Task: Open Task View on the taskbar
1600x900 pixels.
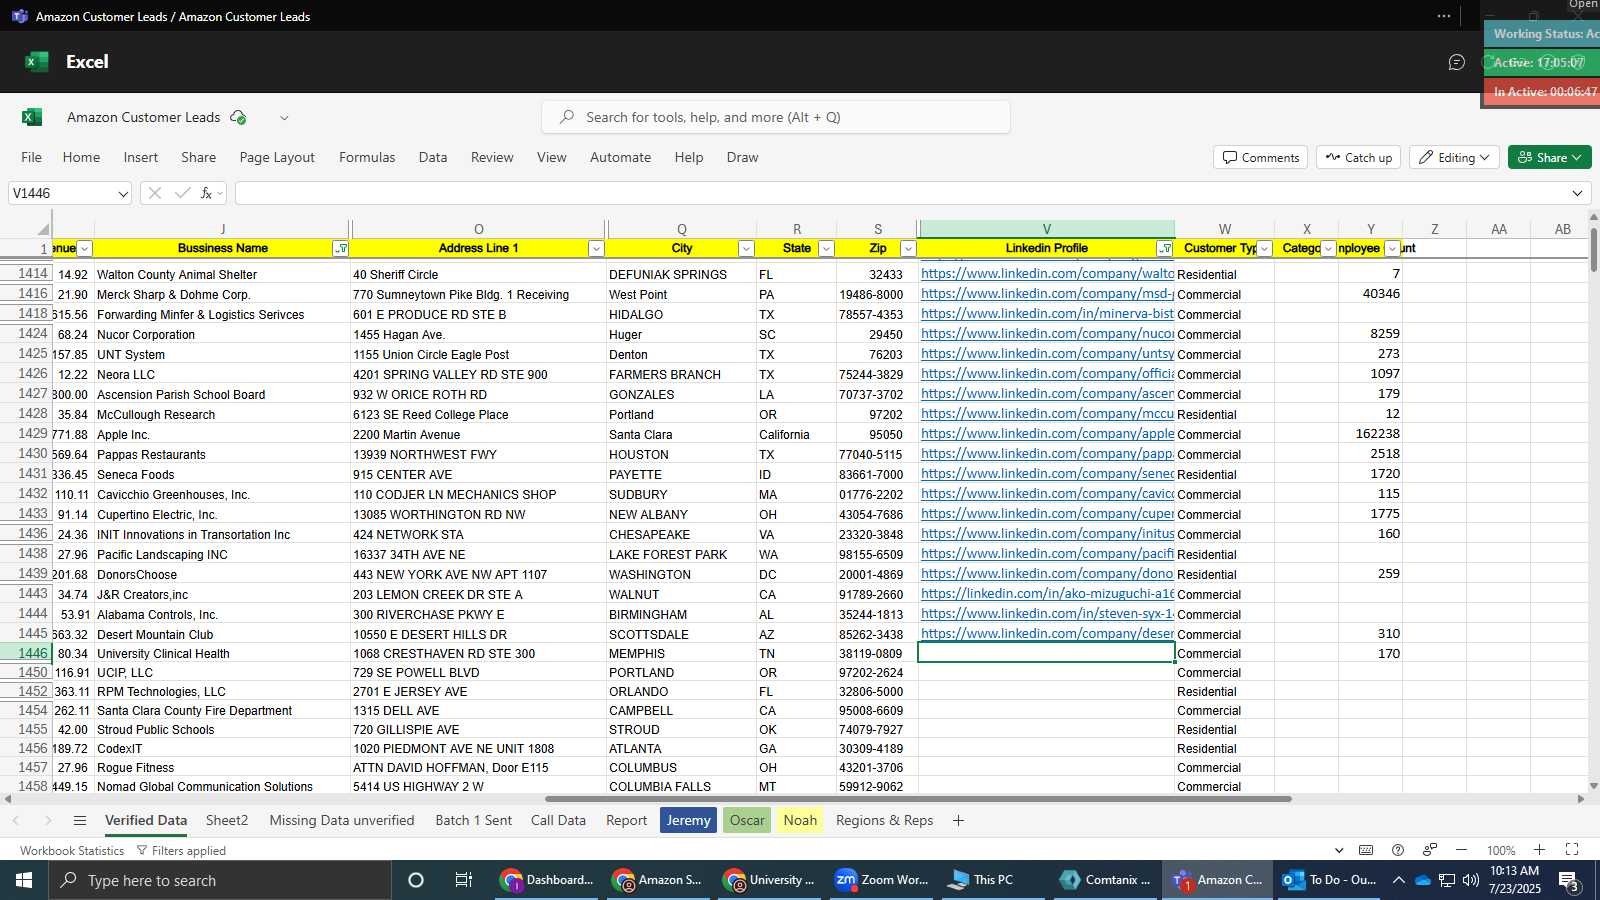Action: [464, 880]
